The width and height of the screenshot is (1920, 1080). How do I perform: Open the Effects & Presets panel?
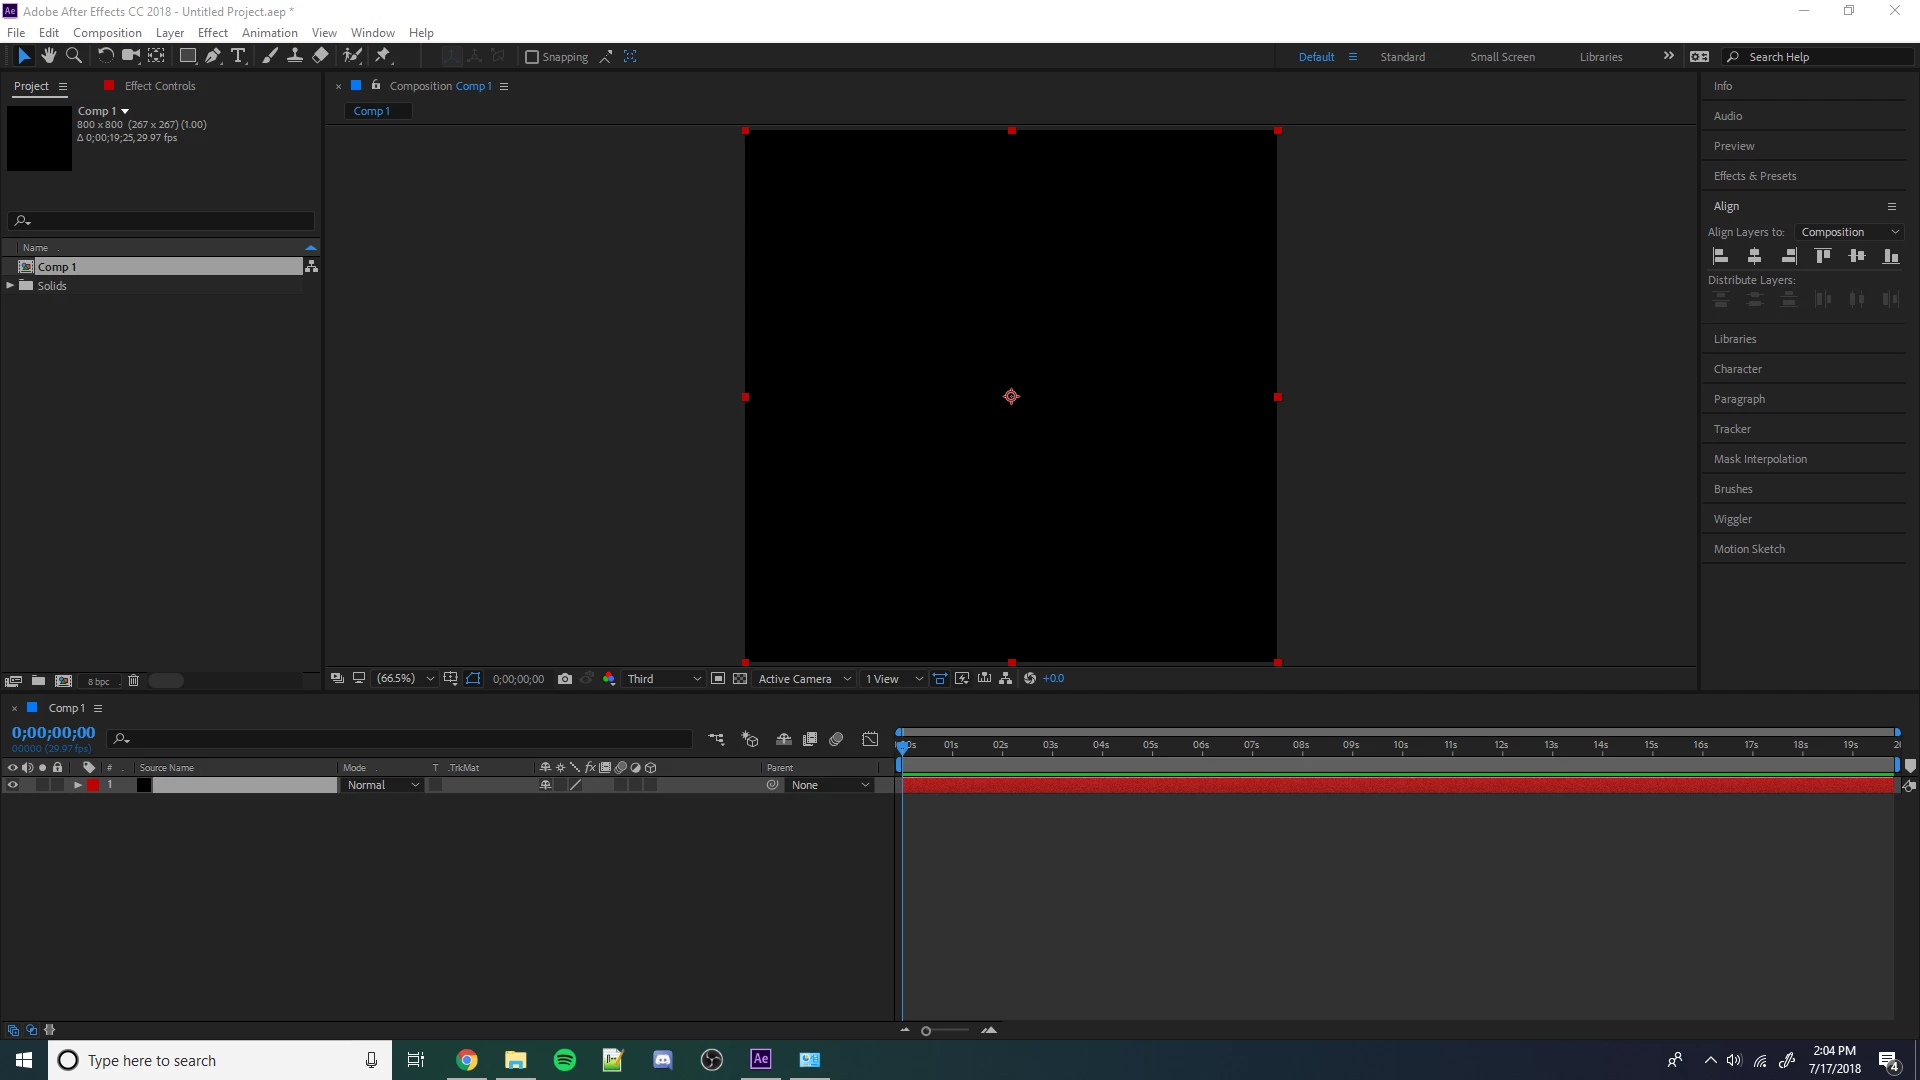pyautogui.click(x=1754, y=176)
